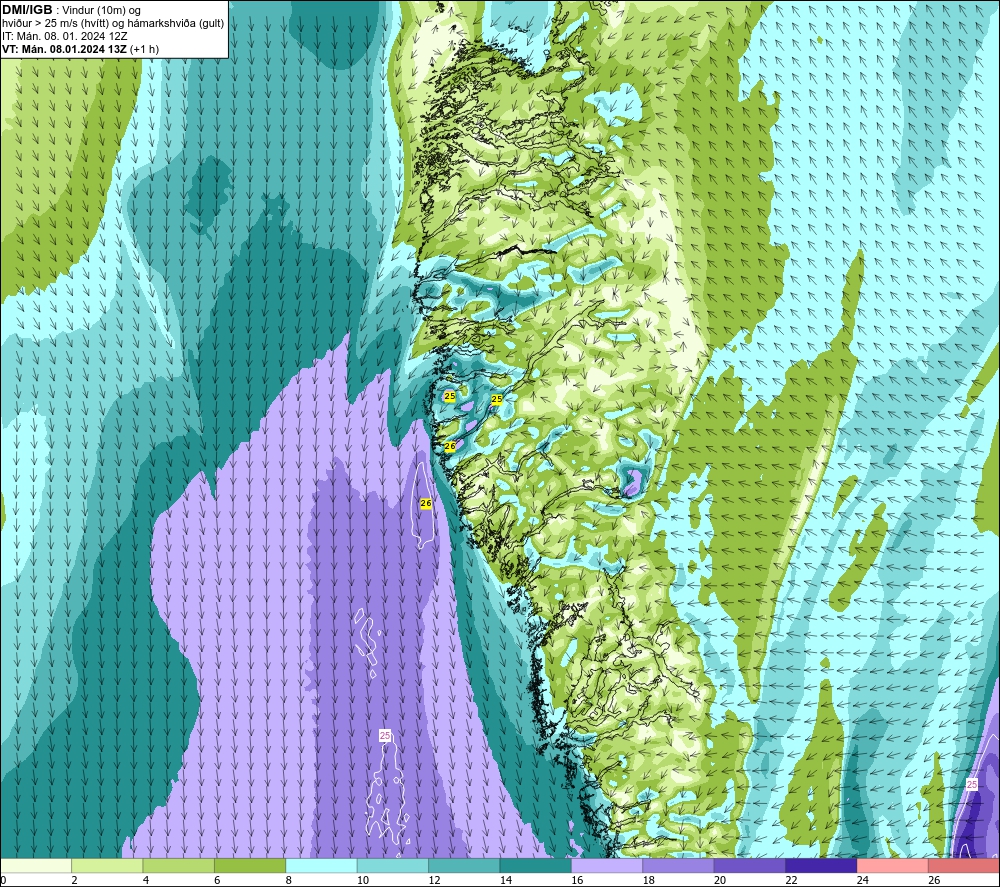Click the 16–18 m/s lavender legend swatch
1000x887 pixels.
(607, 865)
